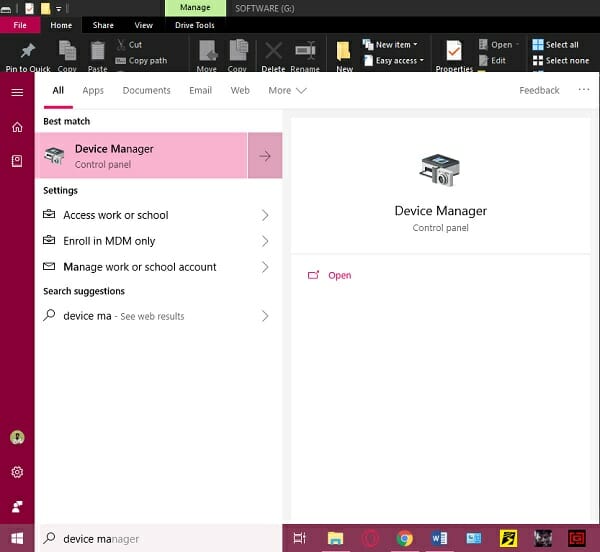Open the Share ribbon tab

click(x=103, y=25)
